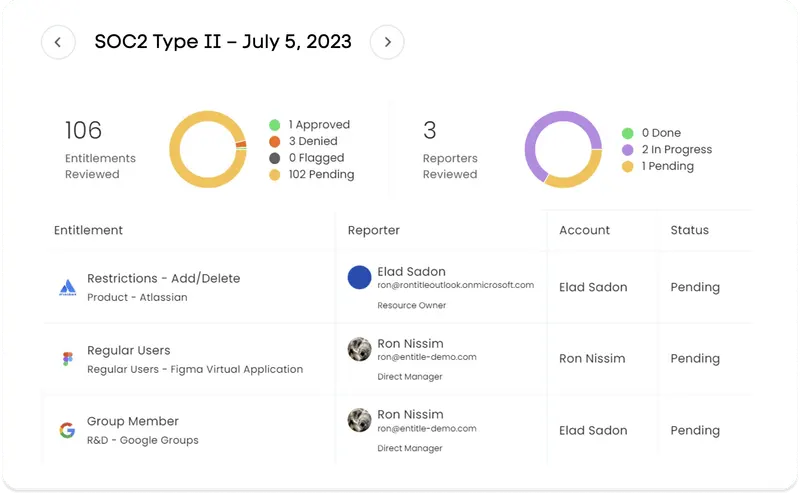Click the Resource Owner label
Viewport: 800px width, 494px height.
(x=412, y=305)
